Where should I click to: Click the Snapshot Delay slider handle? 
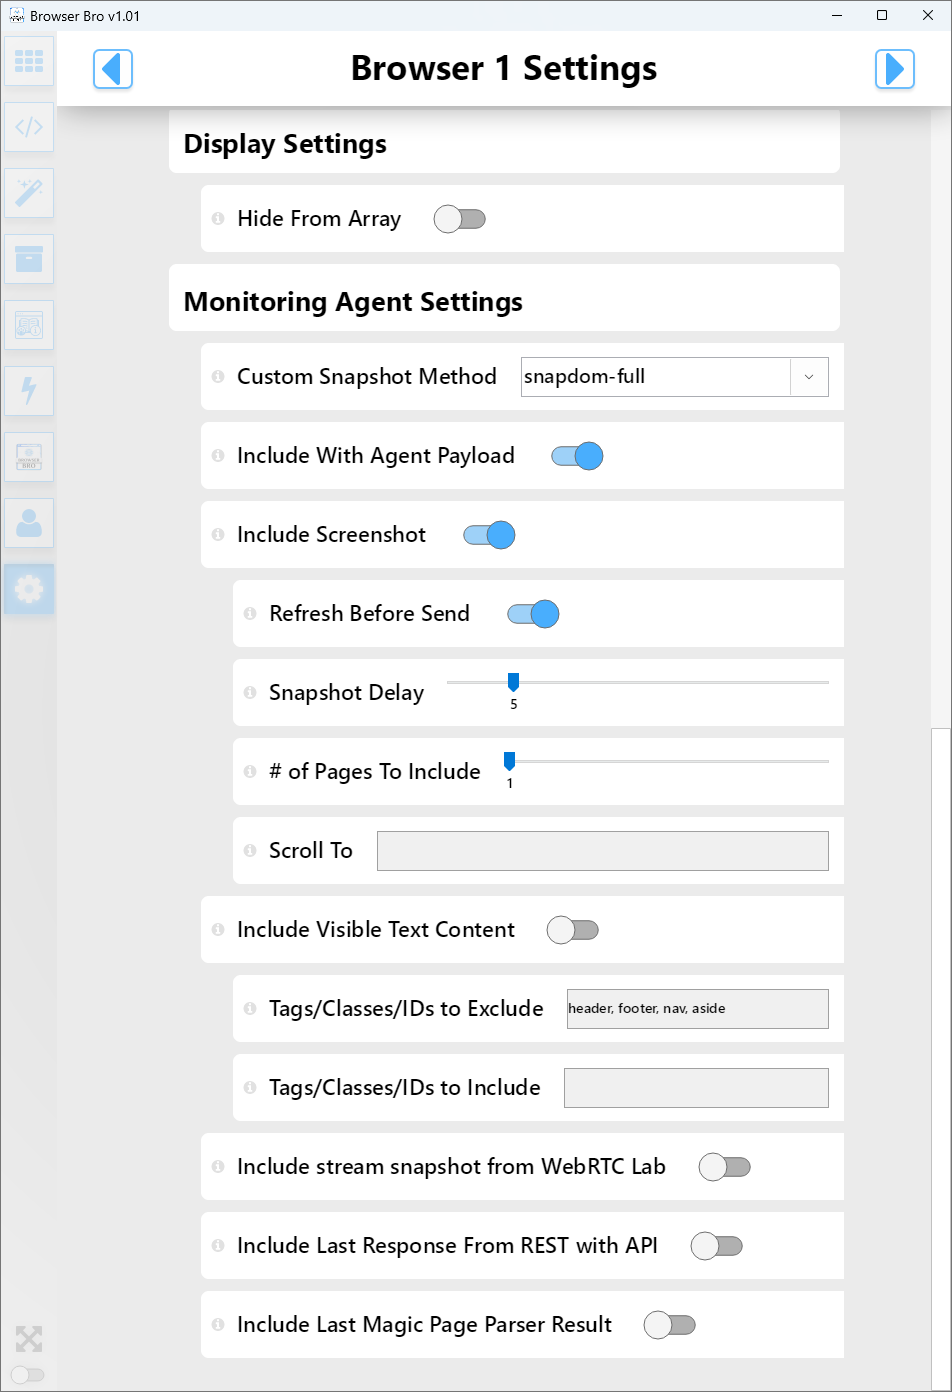(513, 682)
